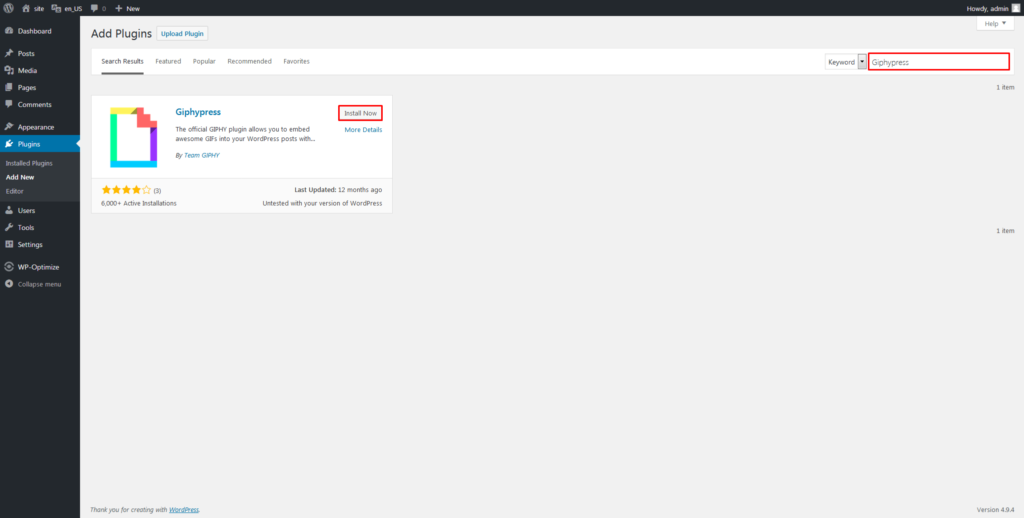The height and width of the screenshot is (518, 1024).
Task: Go to Posts in the sidebar
Action: coord(26,54)
